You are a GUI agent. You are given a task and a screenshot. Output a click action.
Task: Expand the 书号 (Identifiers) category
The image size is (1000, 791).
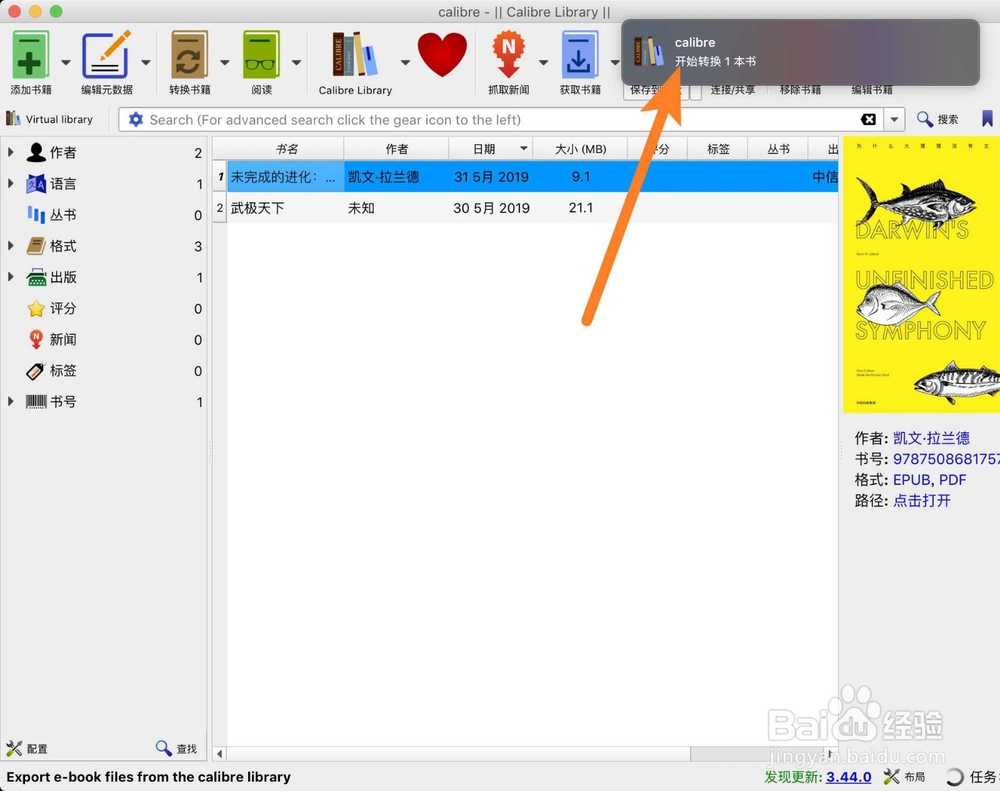[11, 401]
